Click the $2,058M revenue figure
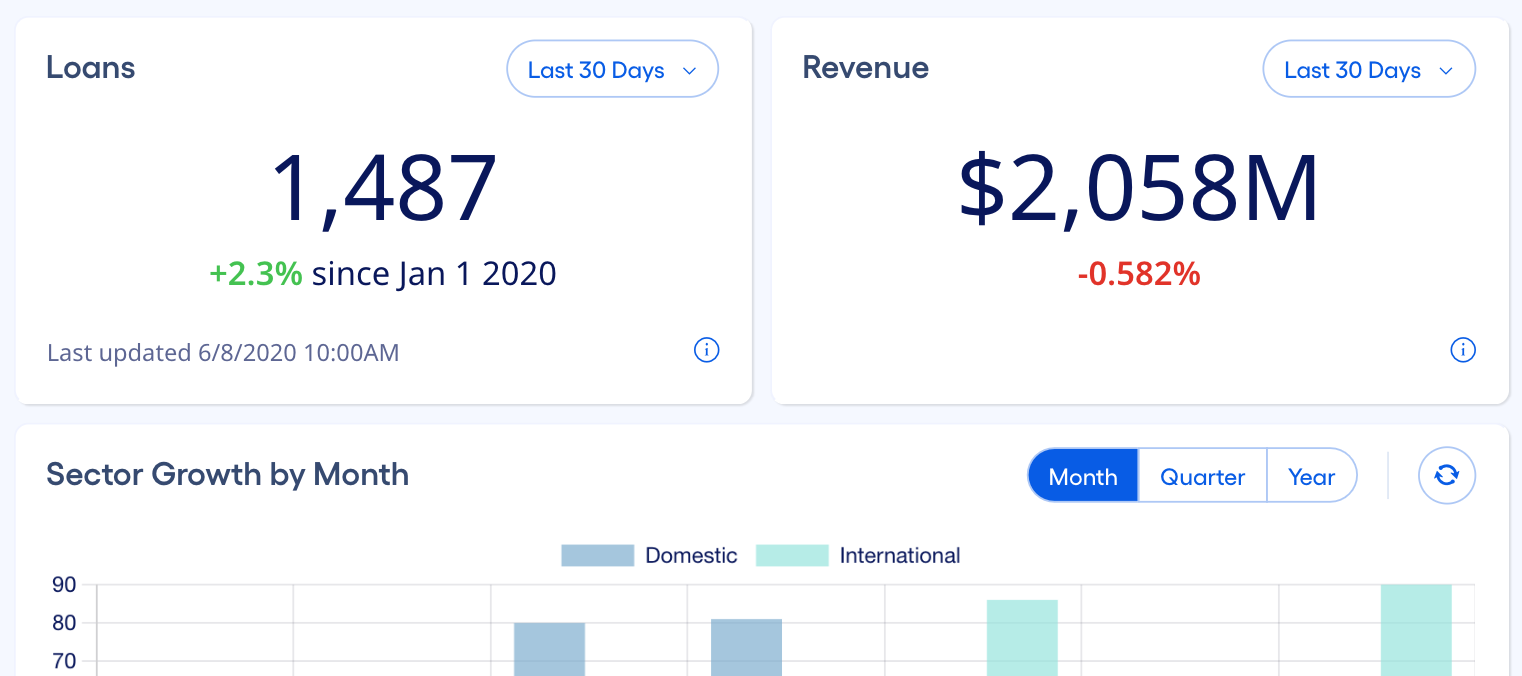Screen dimensions: 1522x676 tap(1139, 186)
